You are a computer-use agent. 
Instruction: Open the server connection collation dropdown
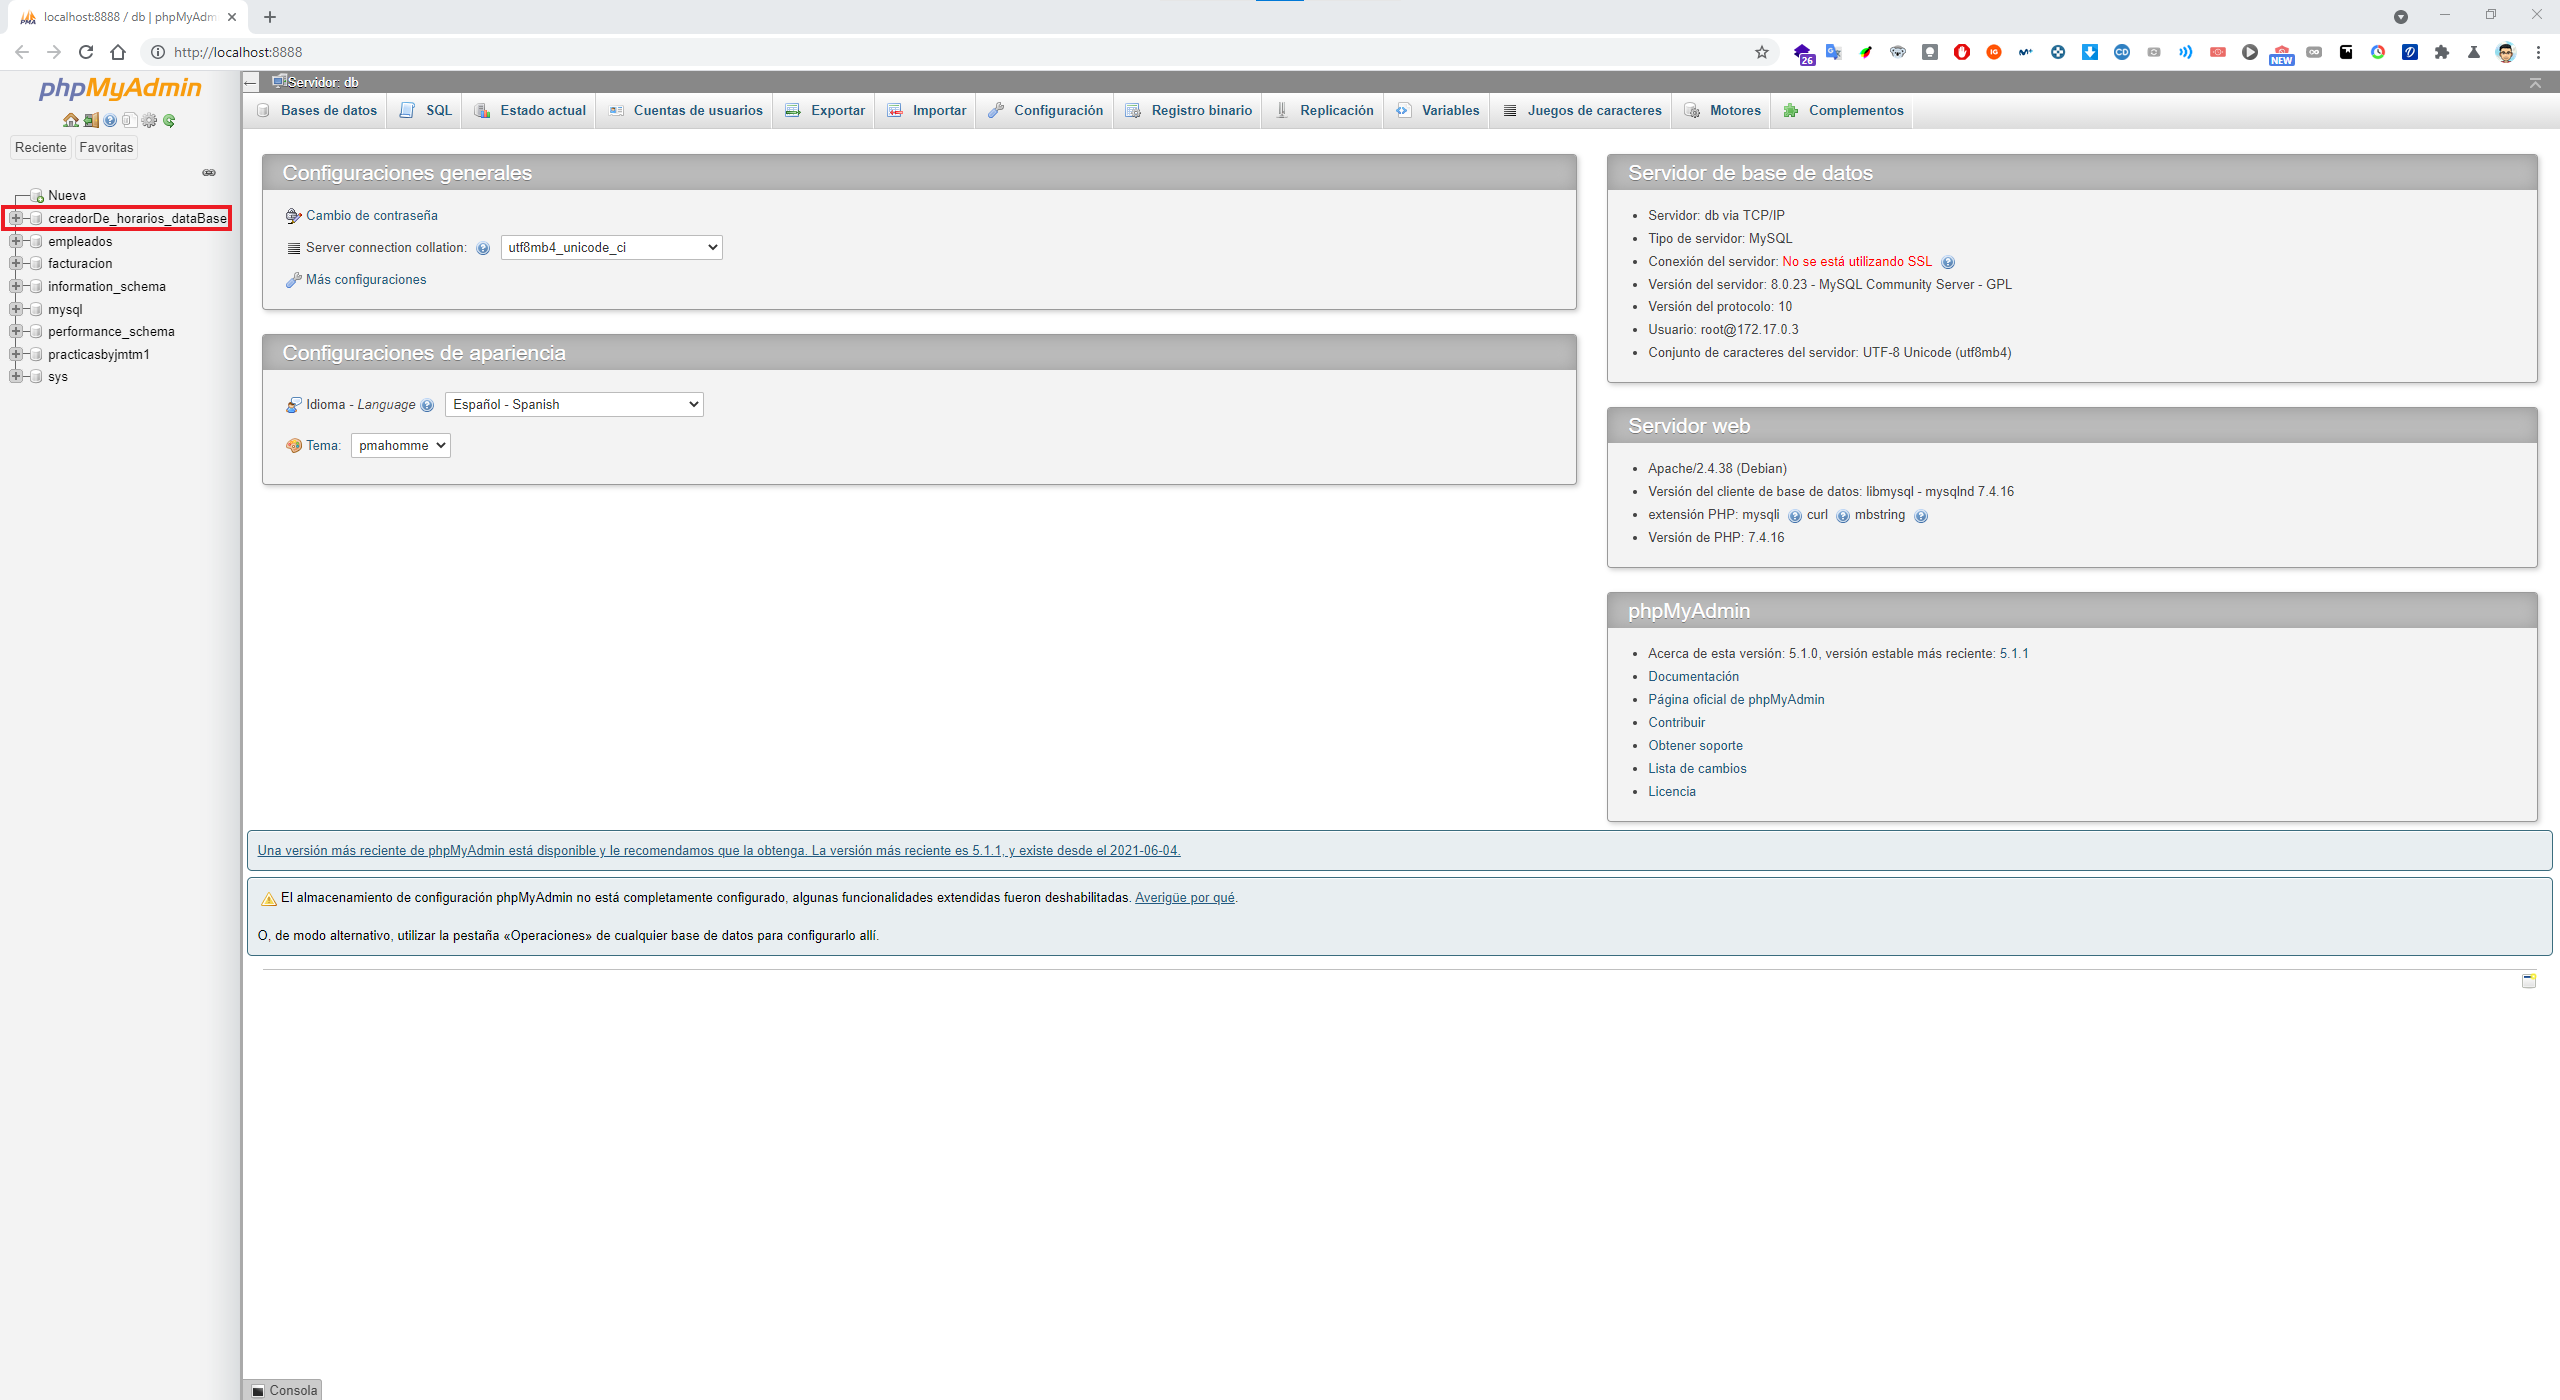pyautogui.click(x=611, y=247)
